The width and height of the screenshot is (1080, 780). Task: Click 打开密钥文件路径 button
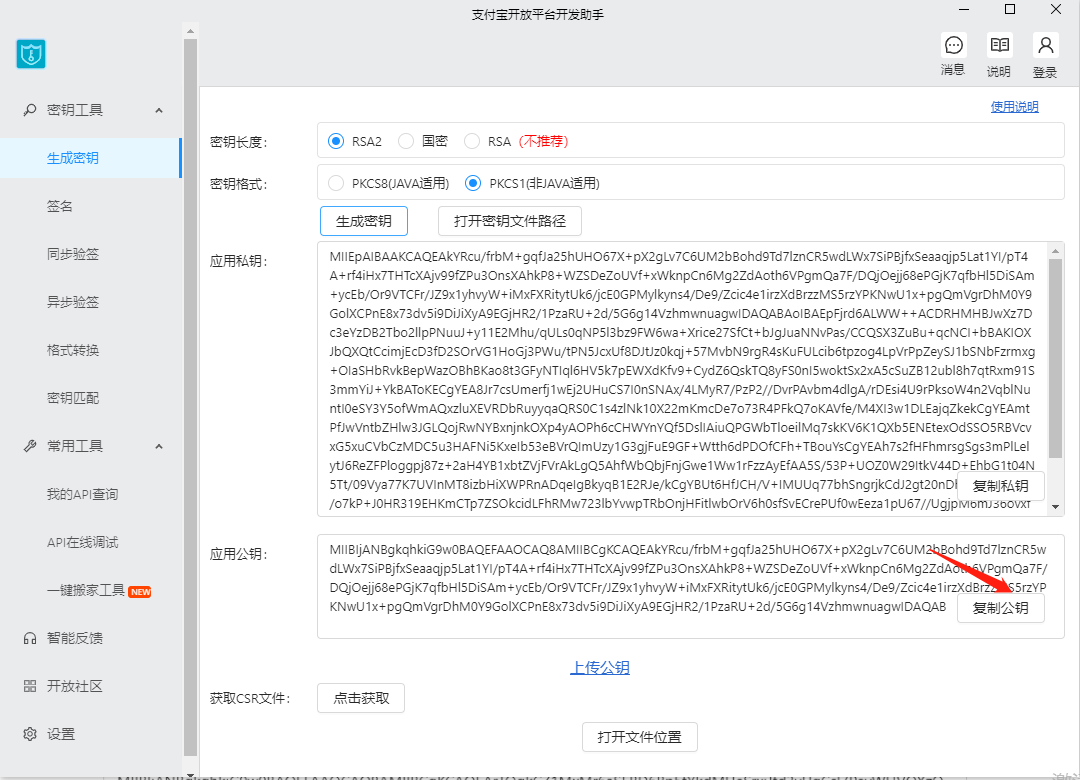510,221
